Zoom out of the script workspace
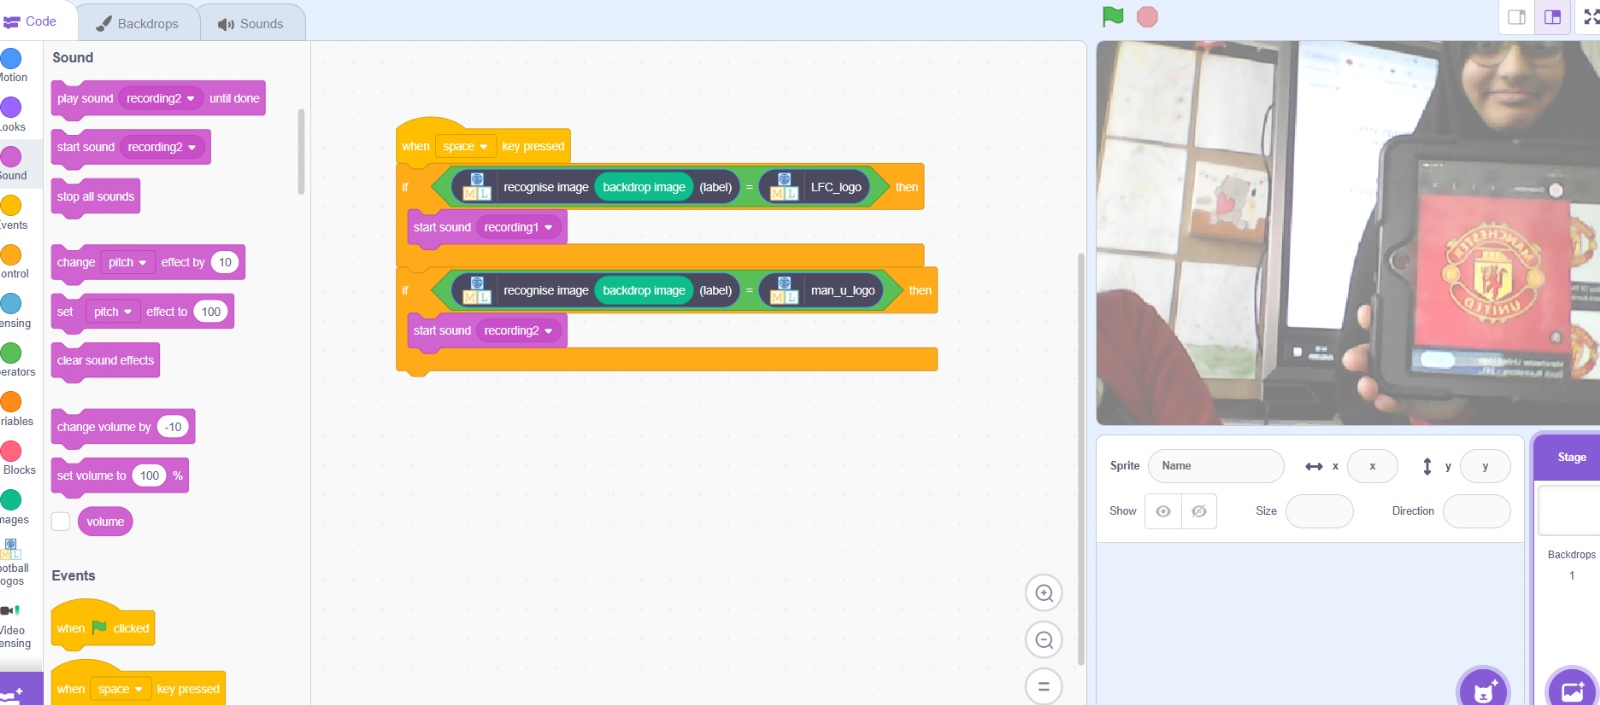 click(x=1044, y=640)
